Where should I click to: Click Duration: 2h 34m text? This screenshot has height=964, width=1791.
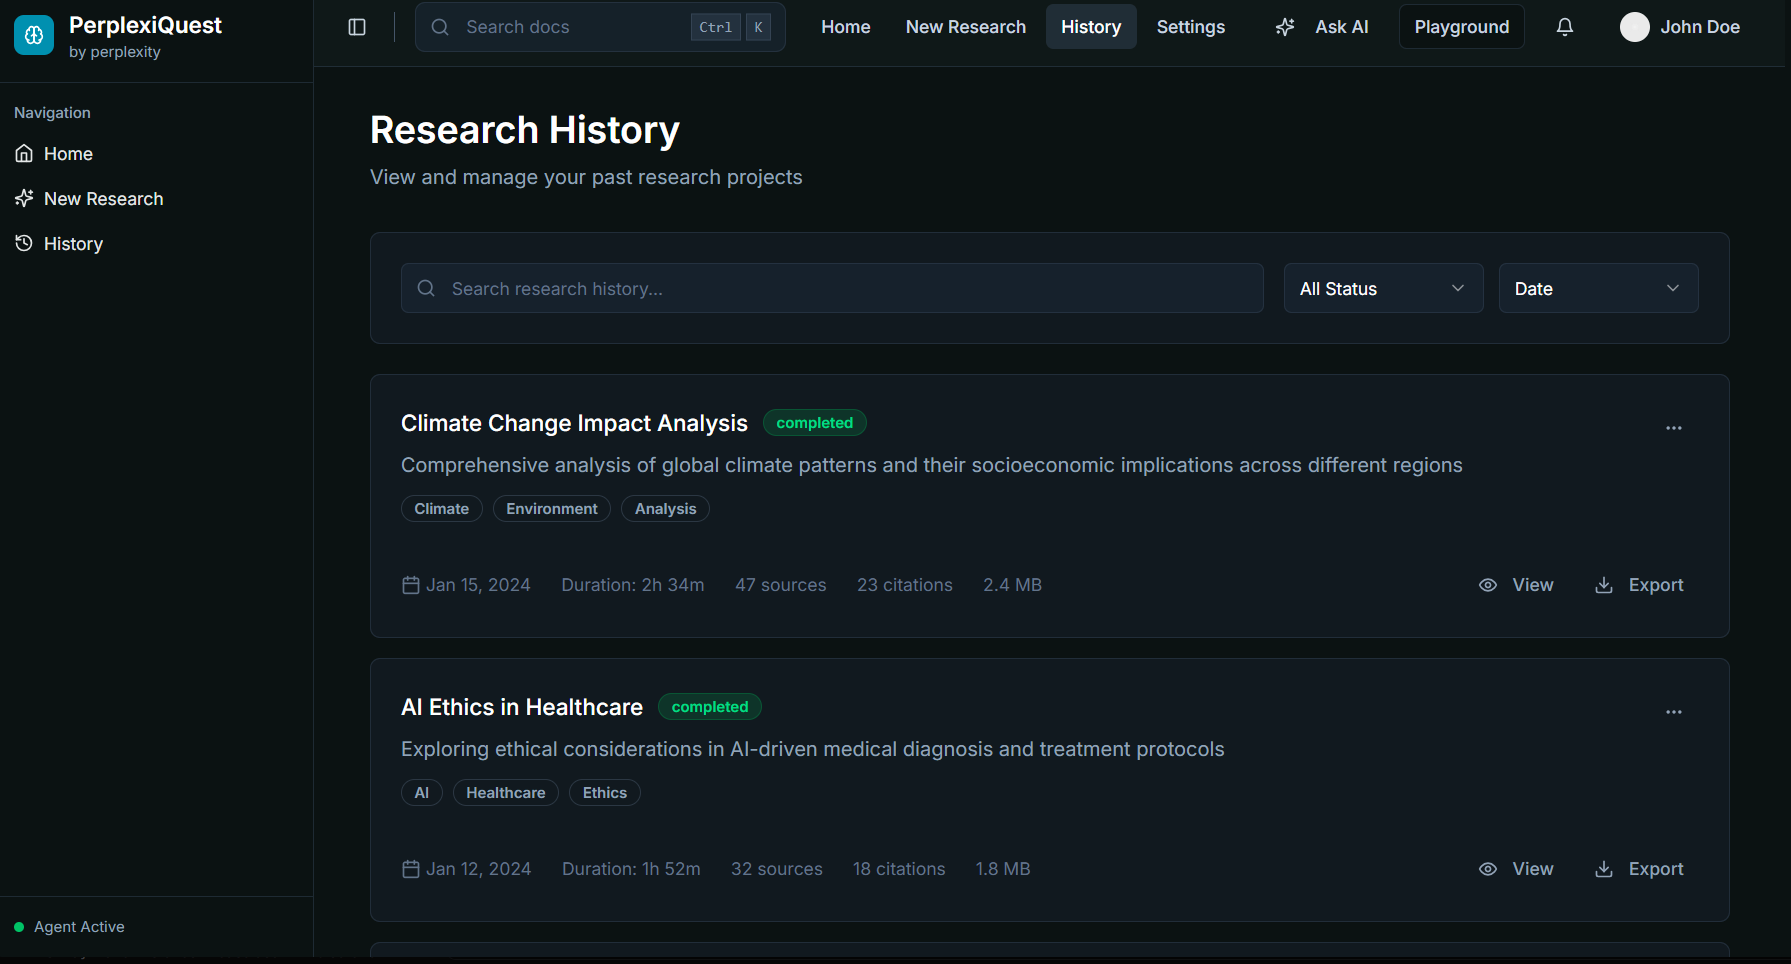pyautogui.click(x=633, y=585)
